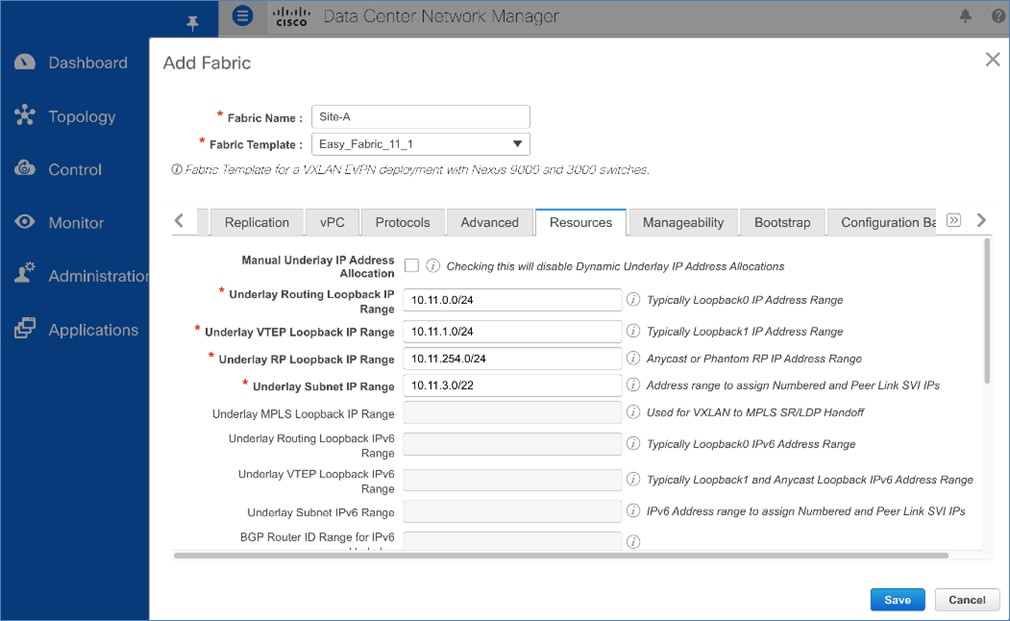Click info icon for Manual Underlay IP Allocation
1010x621 pixels.
[x=433, y=265]
